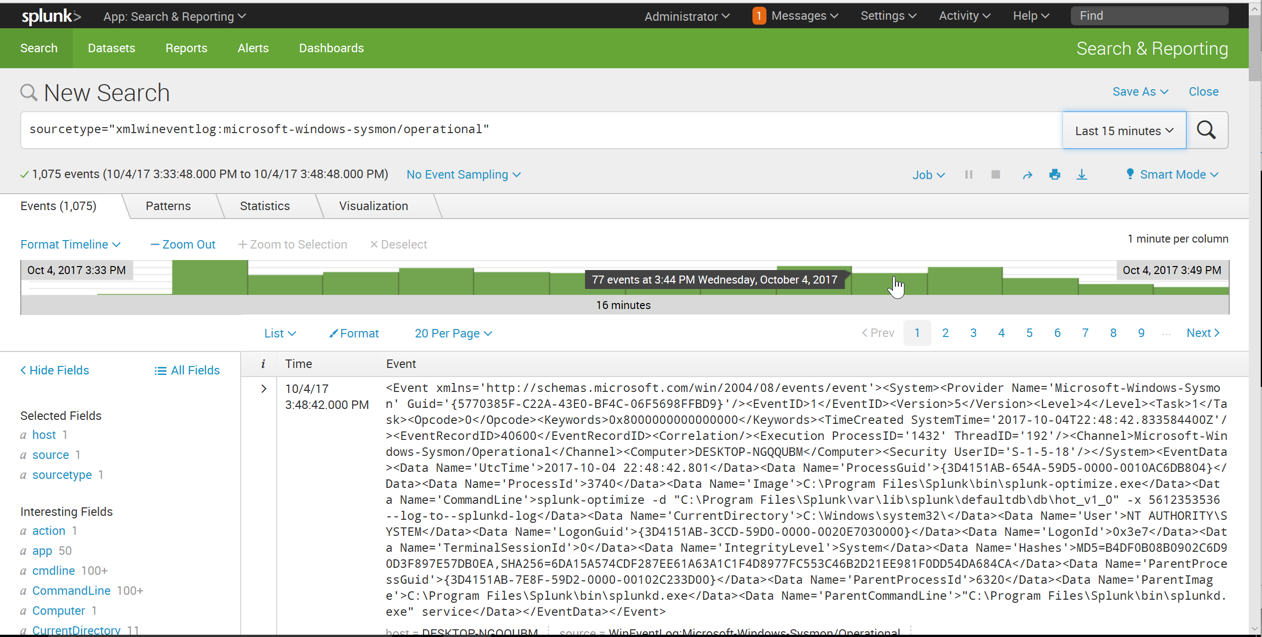Viewport: 1262px width, 637px height.
Task: Open No Event Sampling dropdown
Action: pyautogui.click(x=463, y=174)
